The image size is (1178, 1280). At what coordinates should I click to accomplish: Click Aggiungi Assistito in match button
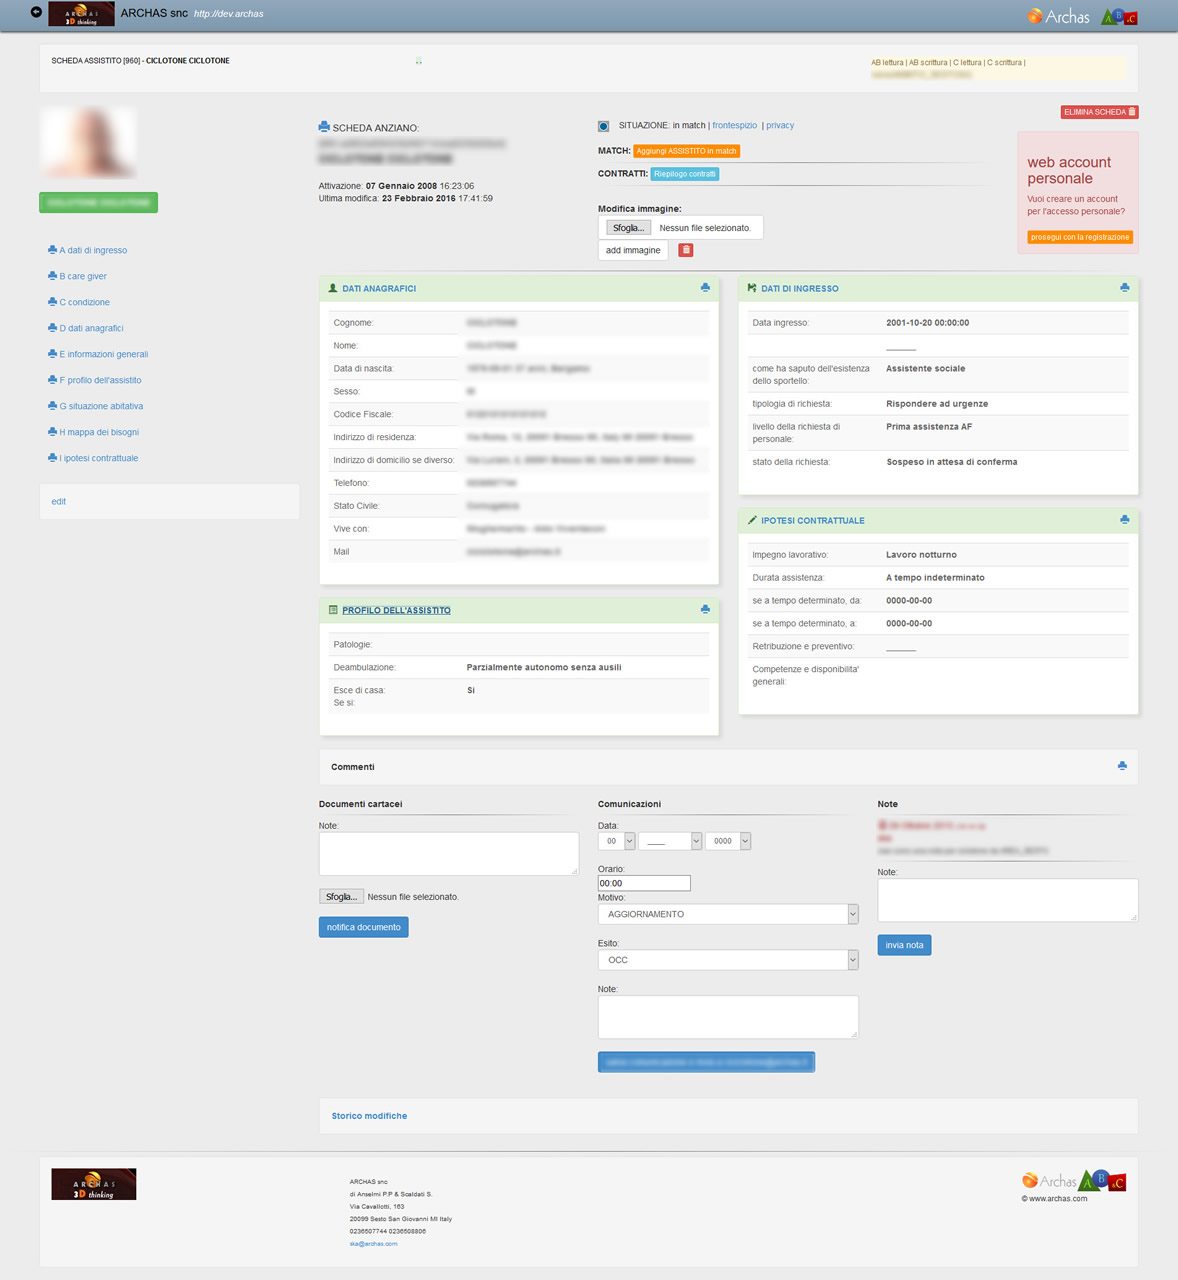[x=686, y=151]
